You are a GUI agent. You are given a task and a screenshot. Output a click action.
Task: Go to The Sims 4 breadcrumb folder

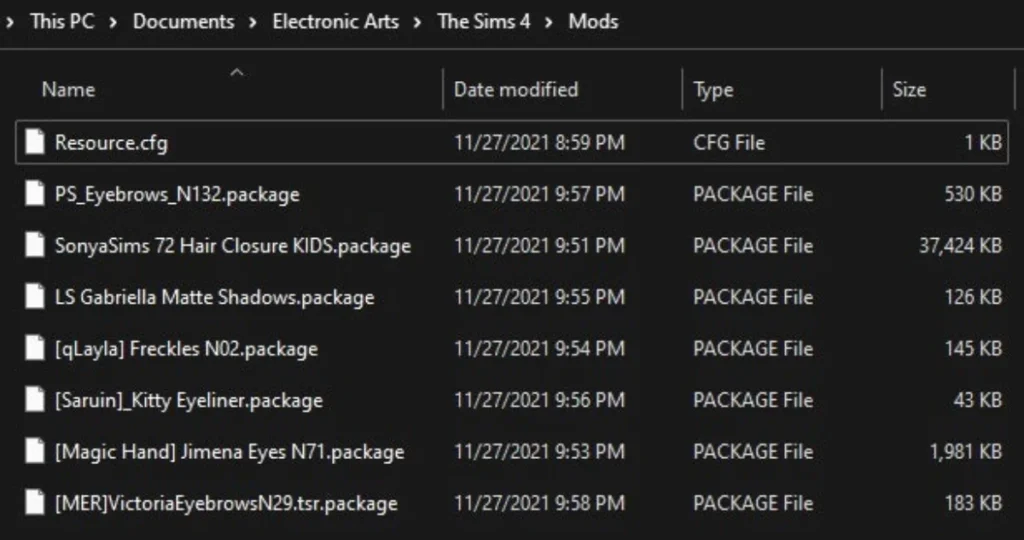[484, 21]
